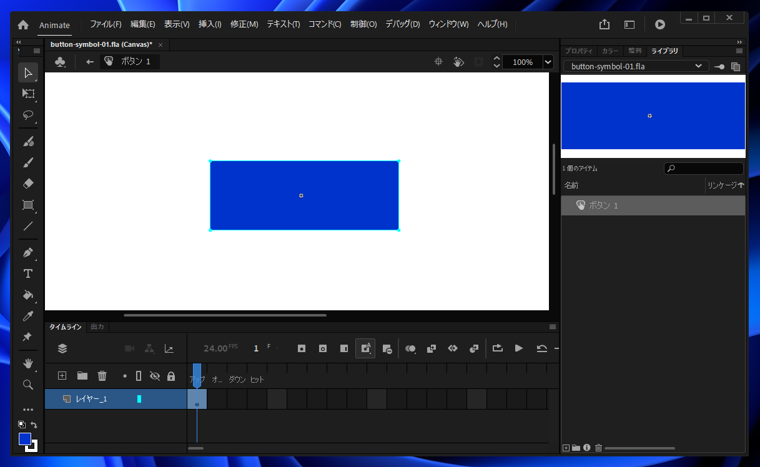Open the Workspace switcher icon
Image resolution: width=760 pixels, height=467 pixels.
(629, 24)
